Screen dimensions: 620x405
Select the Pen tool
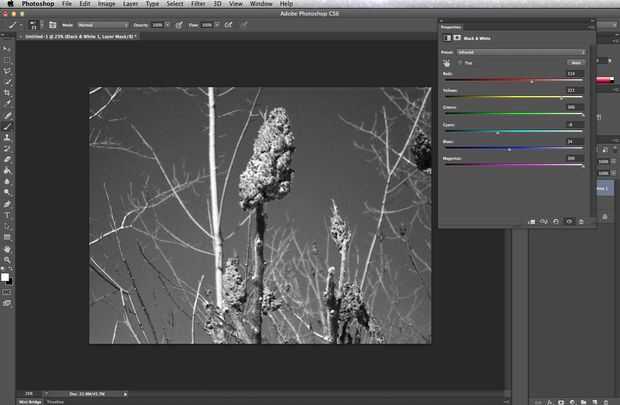[7, 204]
